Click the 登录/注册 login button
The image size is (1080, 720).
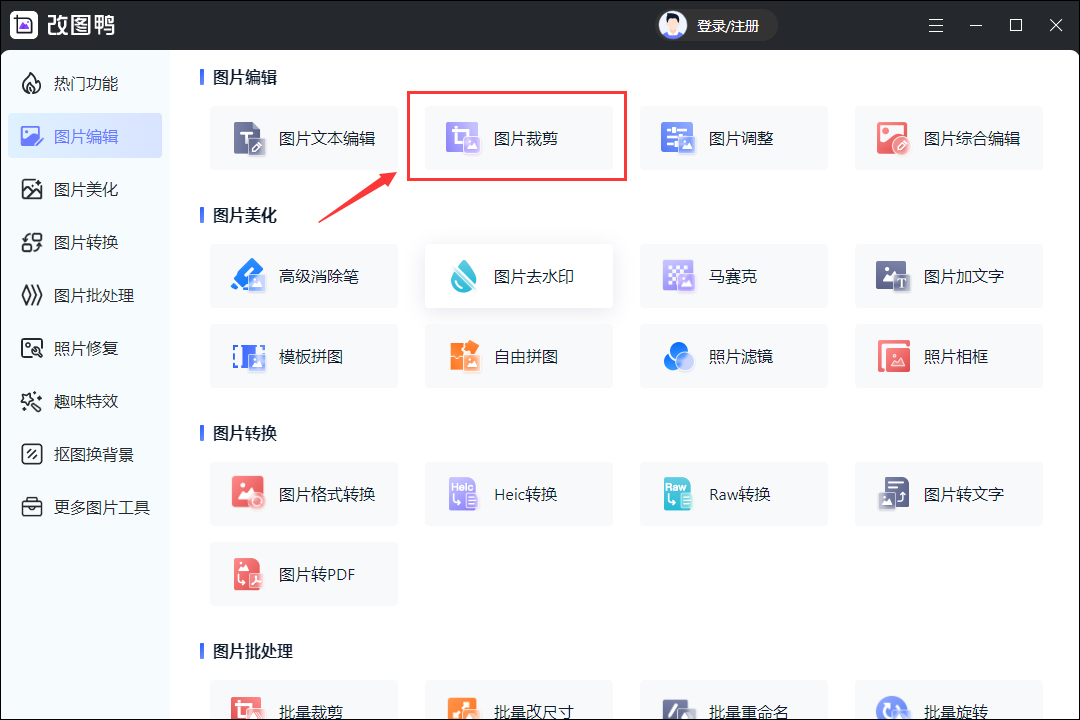click(x=716, y=25)
